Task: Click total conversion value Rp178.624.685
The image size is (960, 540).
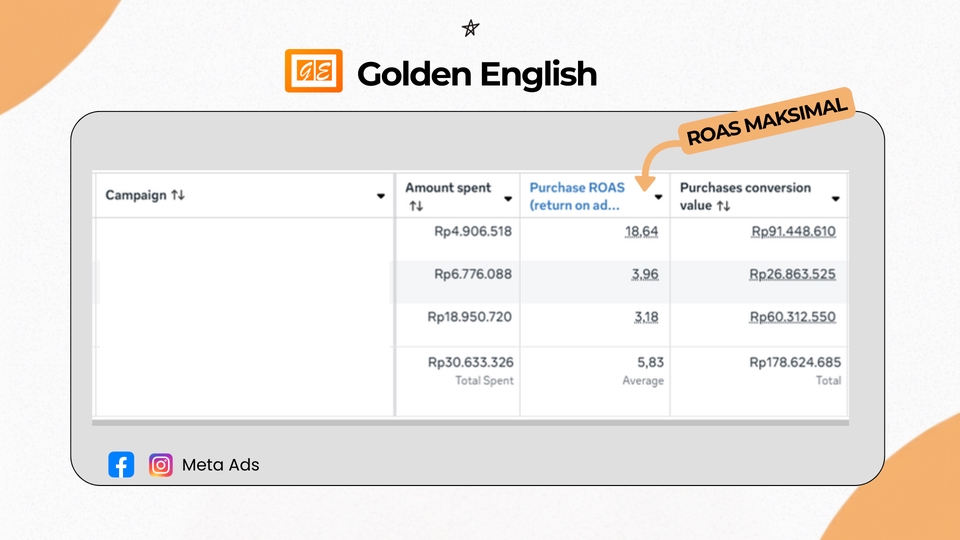Action: coord(795,362)
